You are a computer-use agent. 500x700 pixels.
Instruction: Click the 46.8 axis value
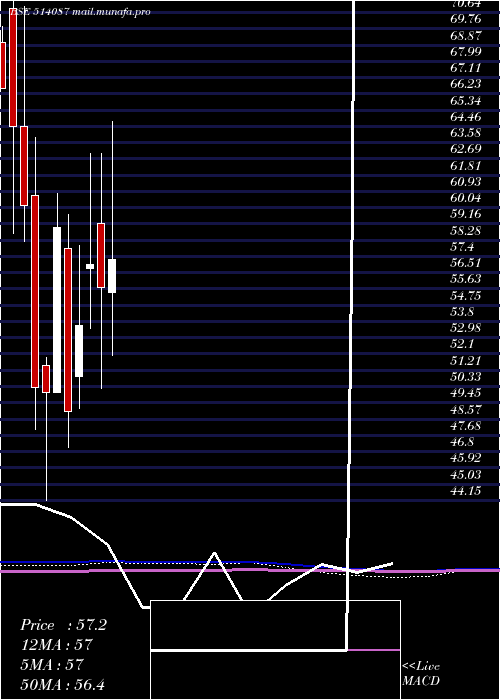(462, 441)
